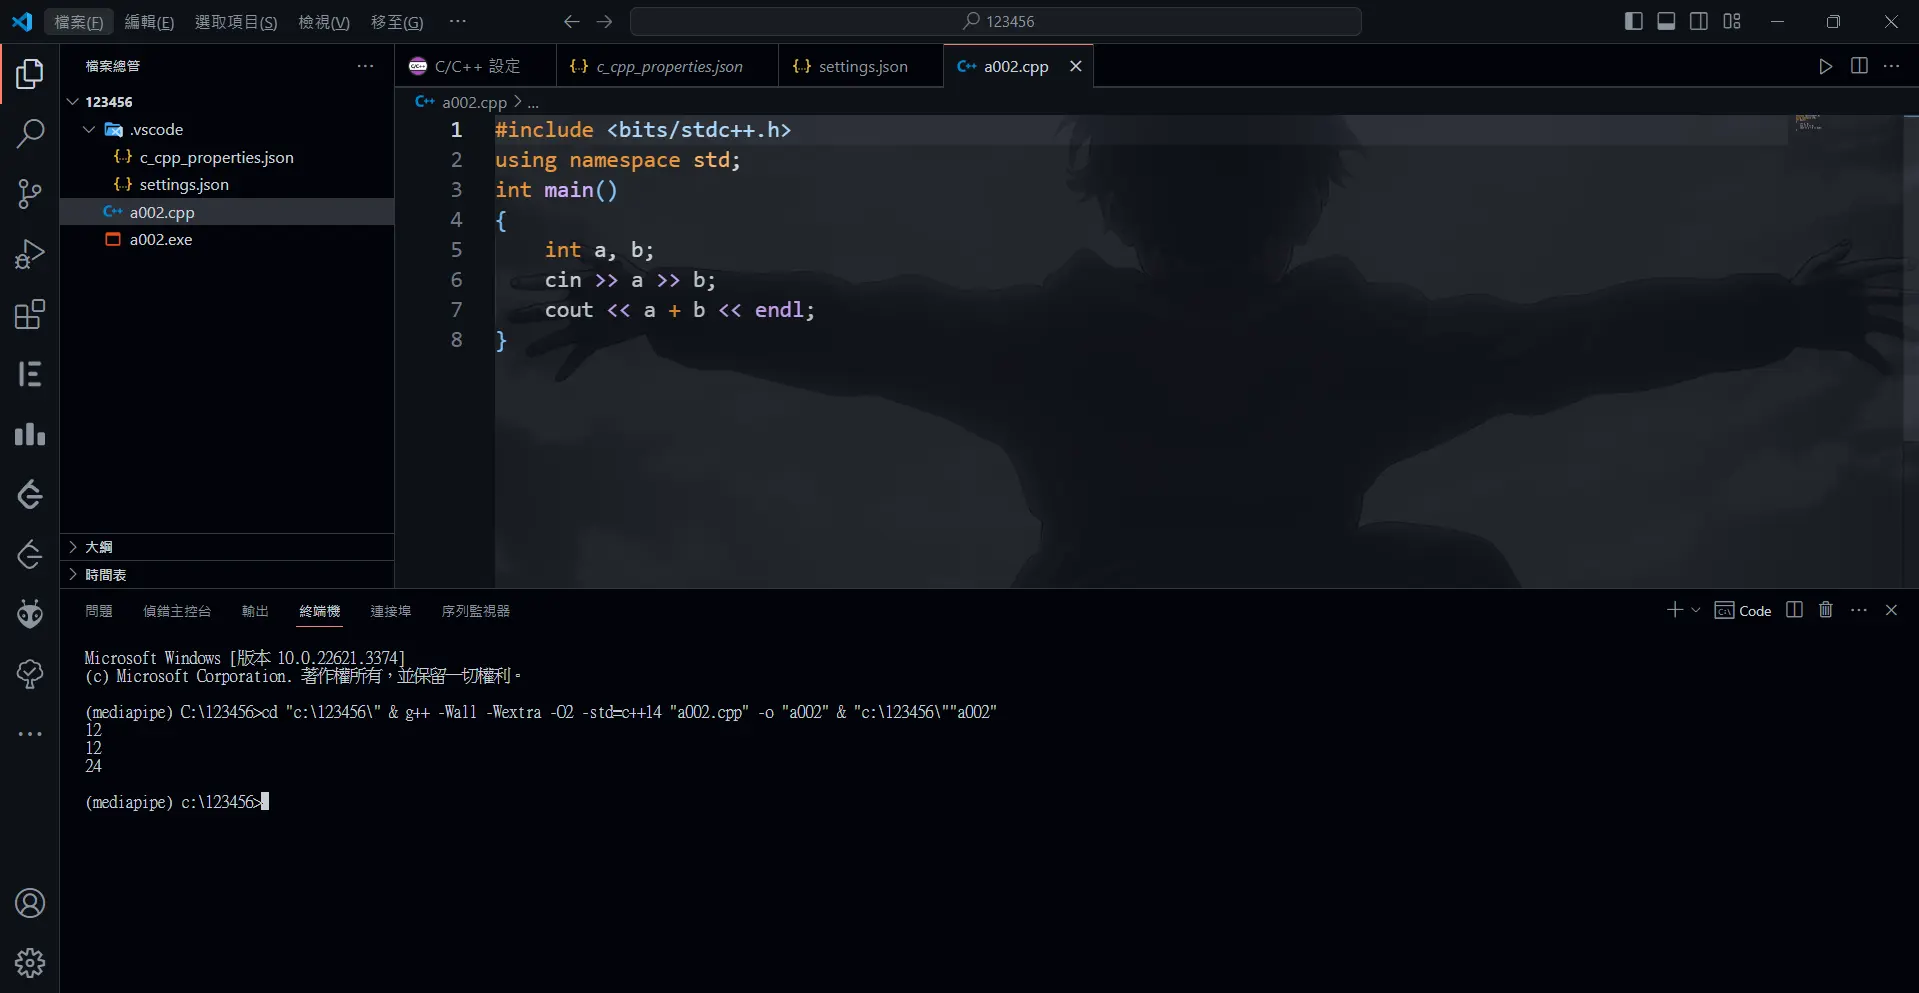Toggle the primary sidebar visibility

(1633, 21)
